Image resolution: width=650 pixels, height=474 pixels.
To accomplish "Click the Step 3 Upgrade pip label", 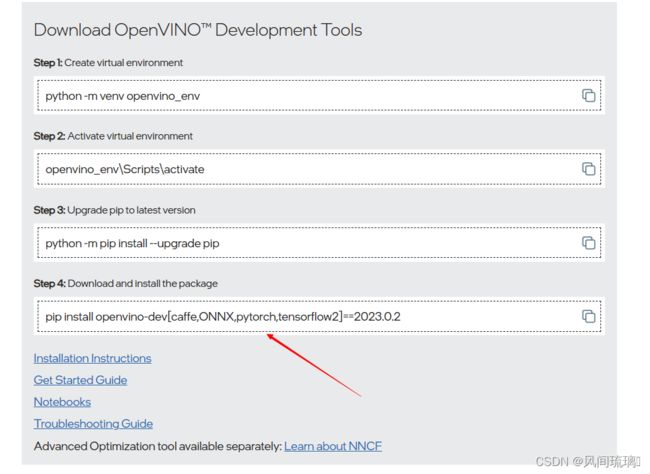I will pyautogui.click(x=114, y=210).
